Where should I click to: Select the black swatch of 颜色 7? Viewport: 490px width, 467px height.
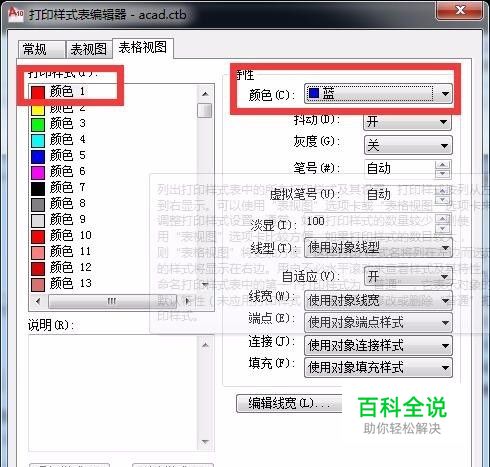pyautogui.click(x=38, y=188)
